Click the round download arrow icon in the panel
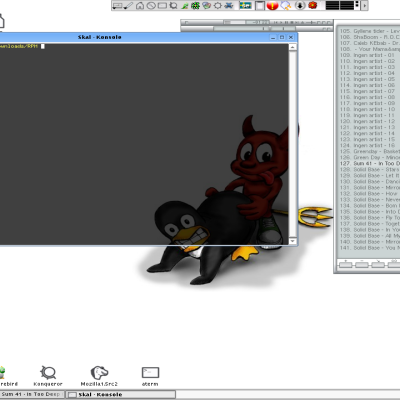This screenshot has height=400, width=400. coord(300,6)
